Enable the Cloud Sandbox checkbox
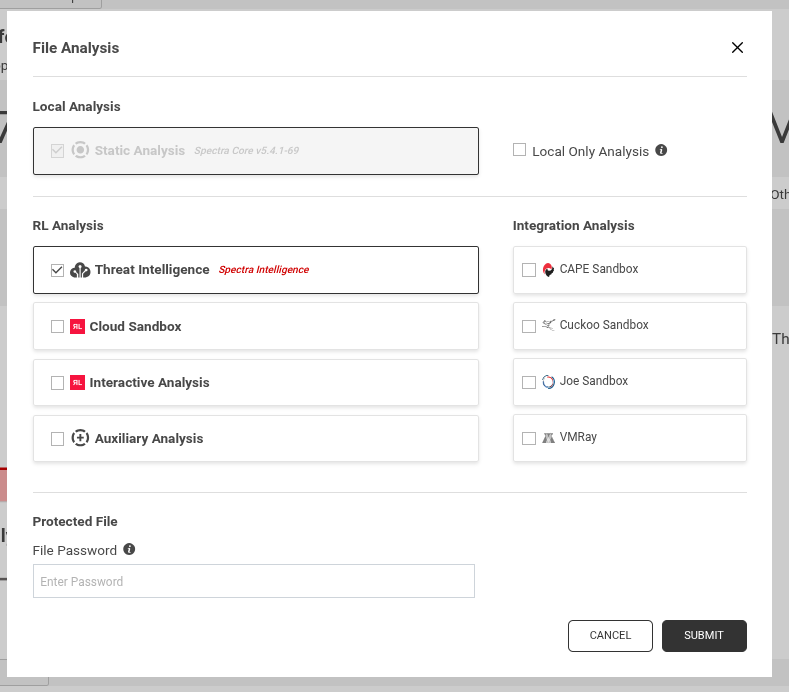Image resolution: width=789 pixels, height=692 pixels. tap(57, 327)
